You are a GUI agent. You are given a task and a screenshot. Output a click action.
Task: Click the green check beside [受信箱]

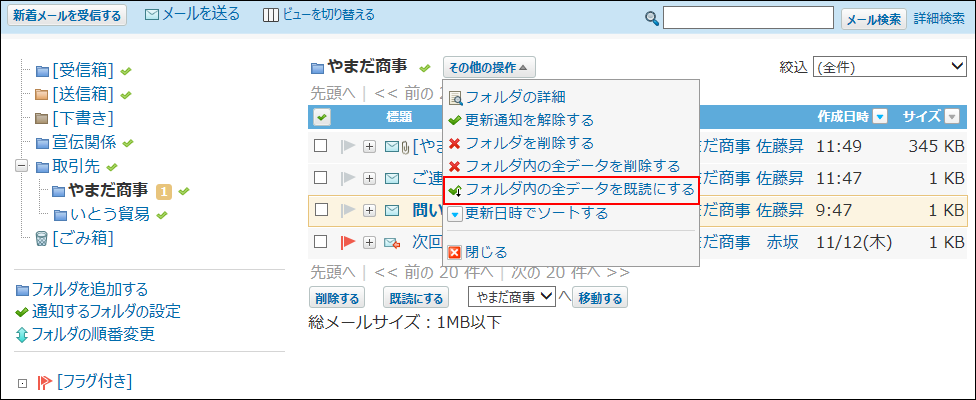pyautogui.click(x=126, y=72)
